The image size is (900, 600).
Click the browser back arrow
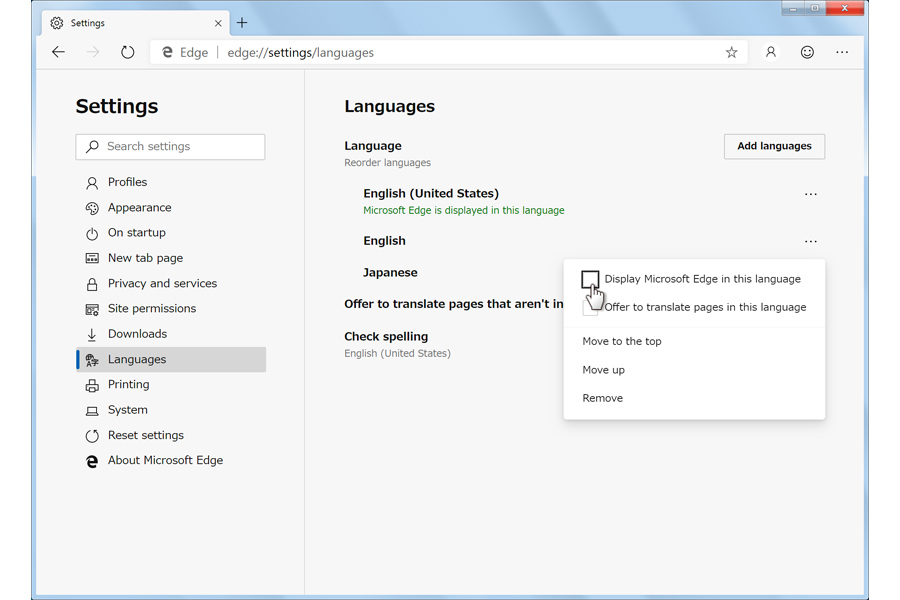(x=59, y=52)
